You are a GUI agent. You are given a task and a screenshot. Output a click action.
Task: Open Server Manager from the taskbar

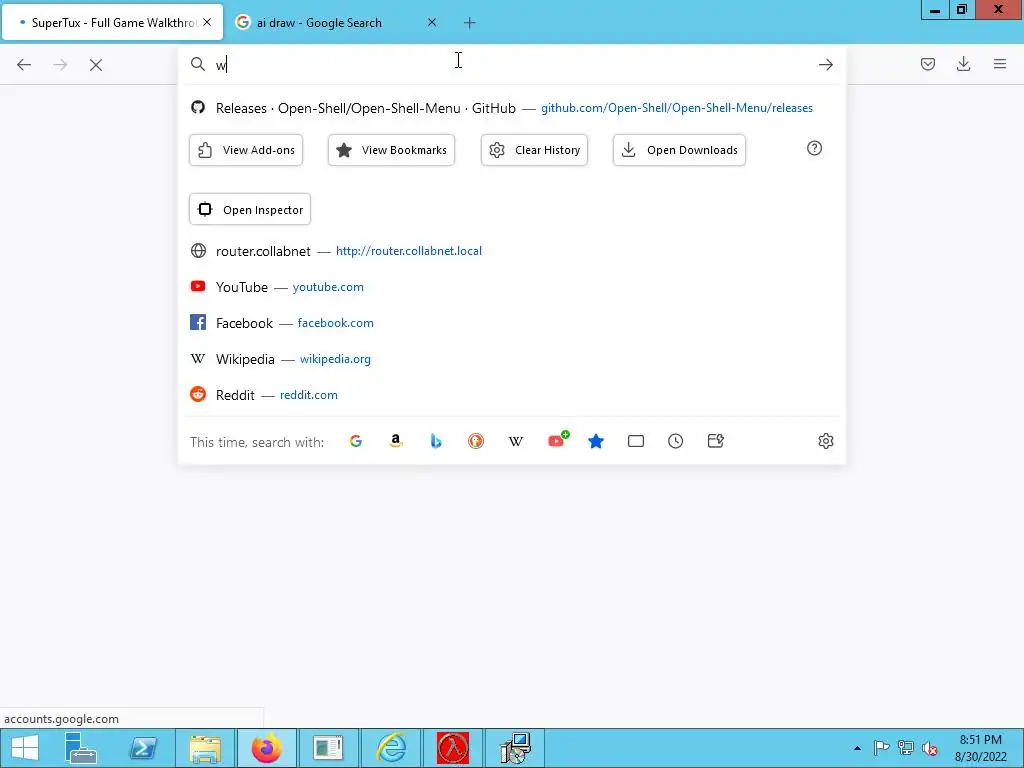(82, 748)
